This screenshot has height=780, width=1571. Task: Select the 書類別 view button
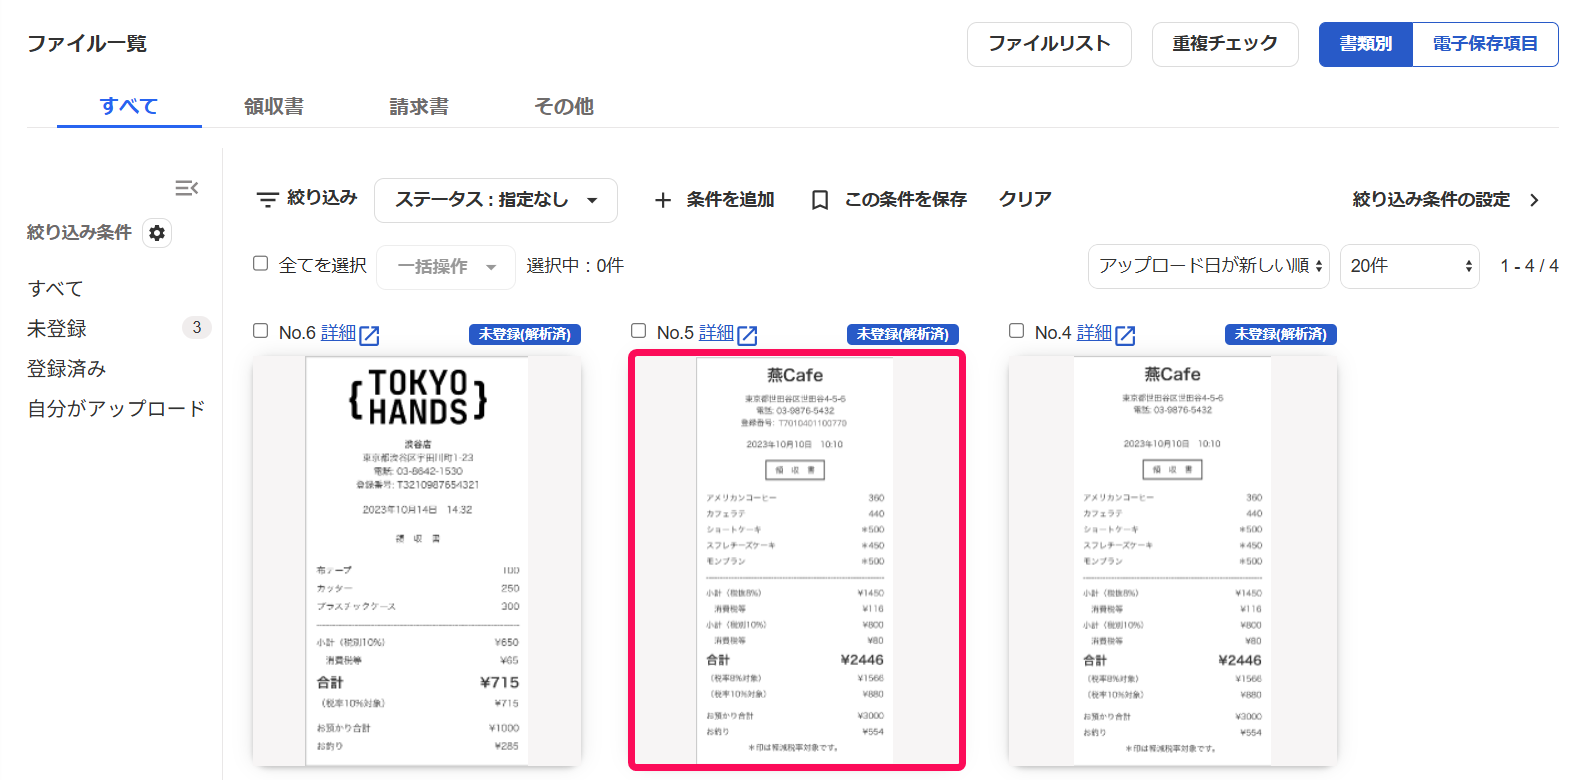[1366, 44]
